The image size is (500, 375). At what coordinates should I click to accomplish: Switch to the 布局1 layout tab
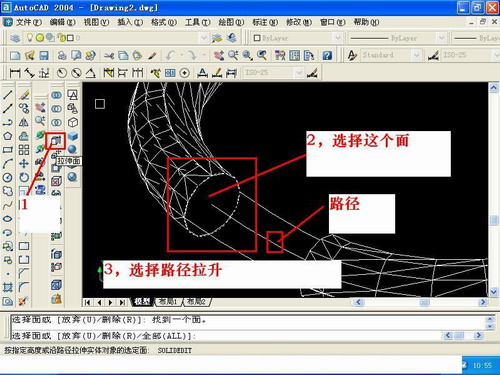pos(168,302)
